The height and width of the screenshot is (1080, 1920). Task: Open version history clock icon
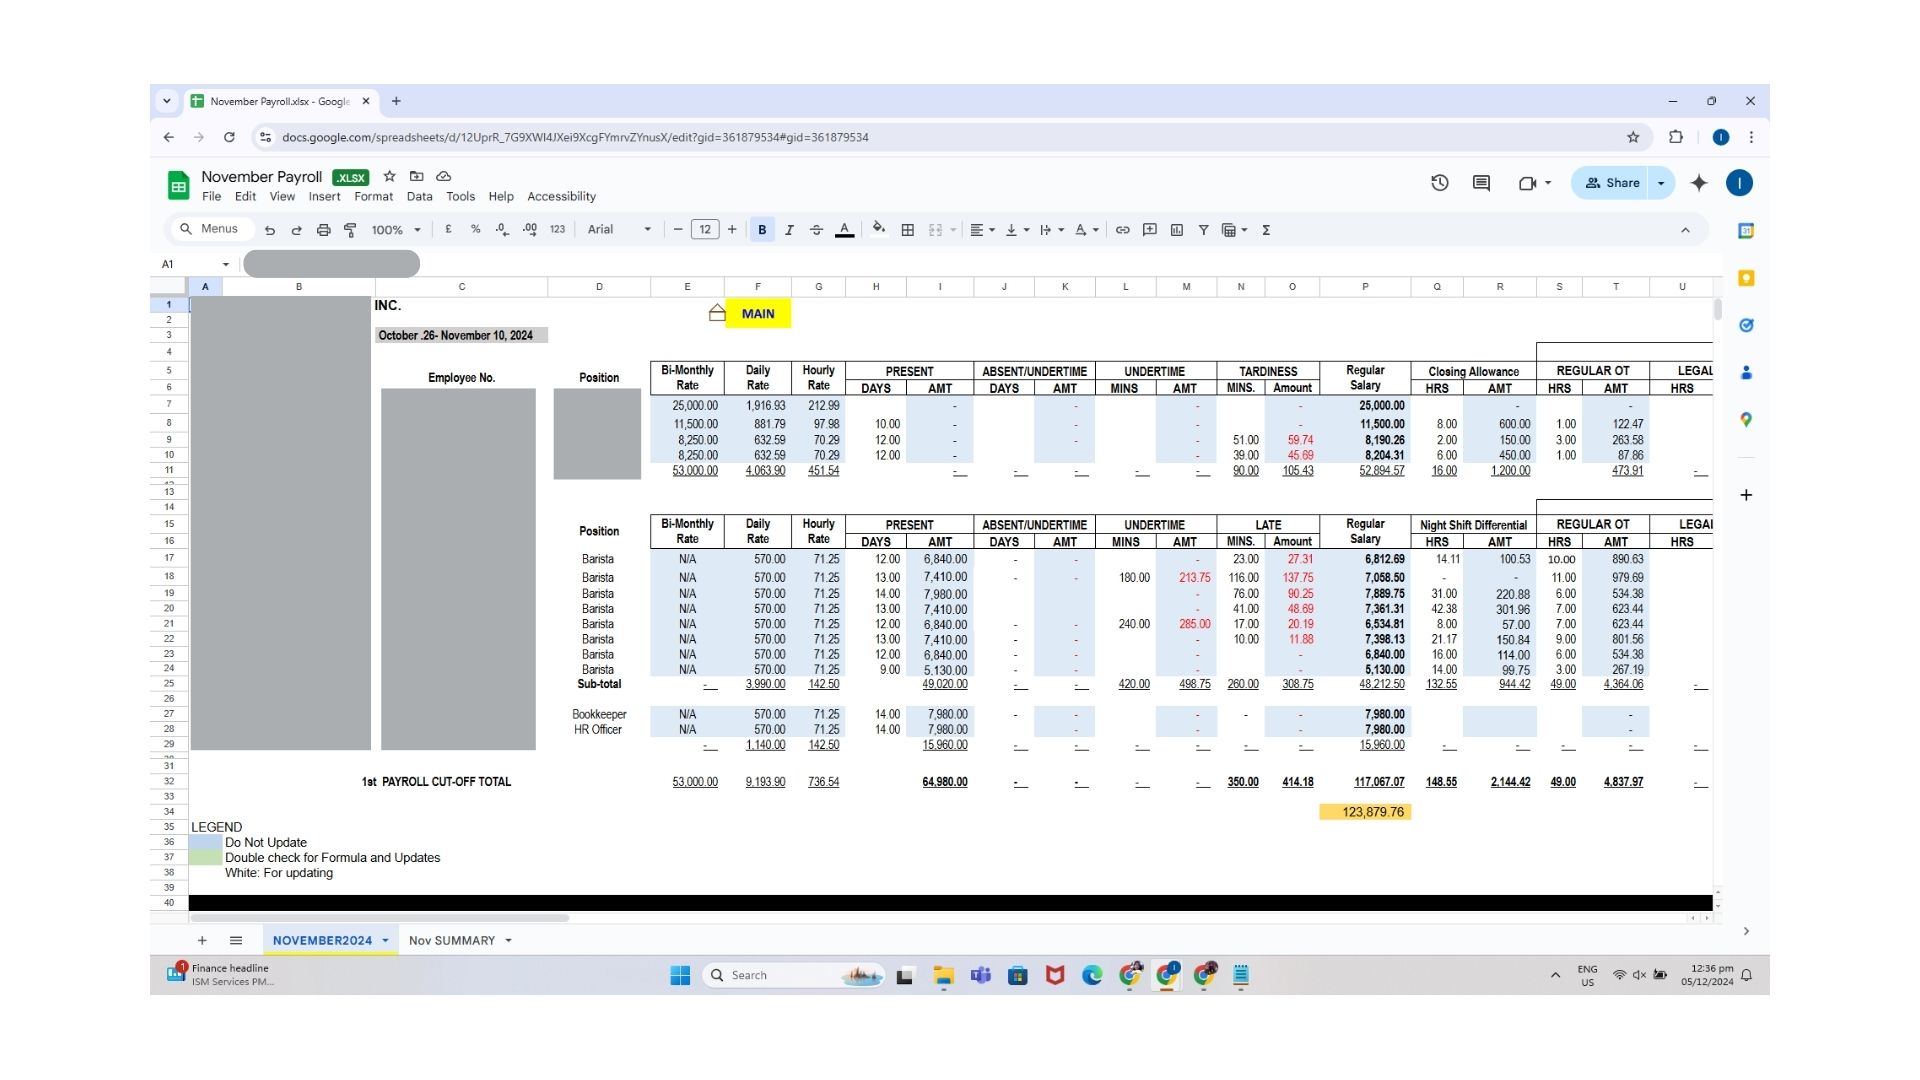pyautogui.click(x=1439, y=183)
